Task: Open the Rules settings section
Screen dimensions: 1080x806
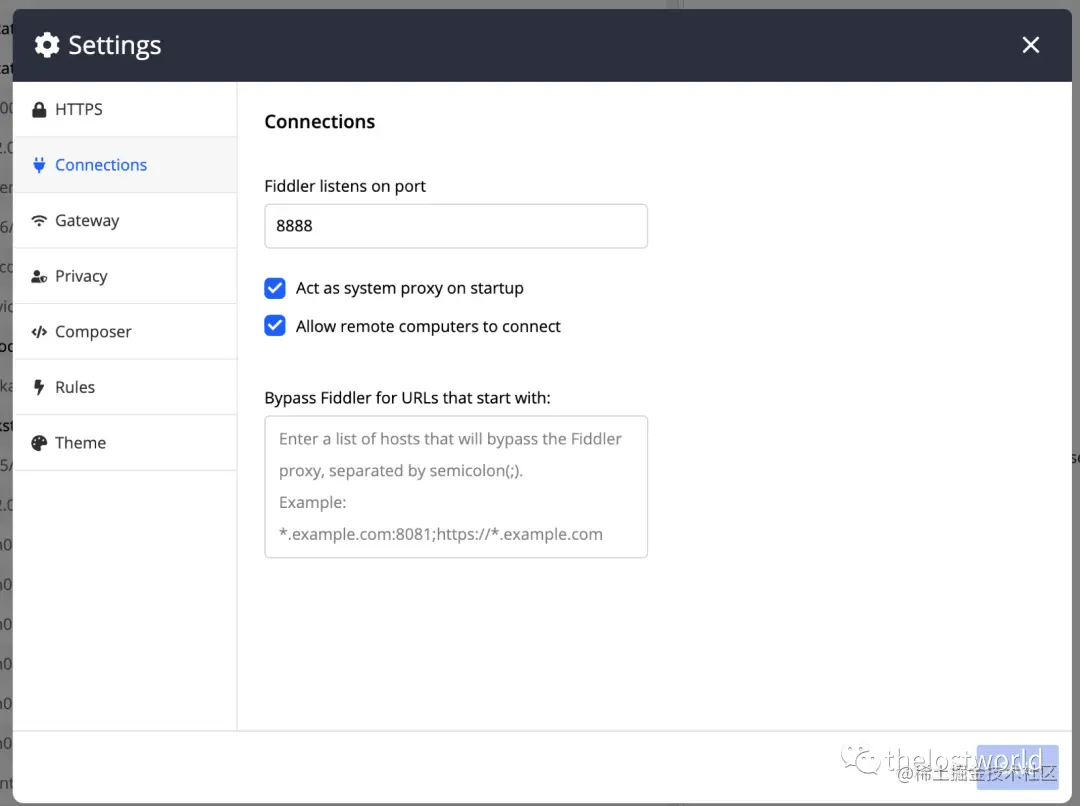Action: tap(75, 387)
